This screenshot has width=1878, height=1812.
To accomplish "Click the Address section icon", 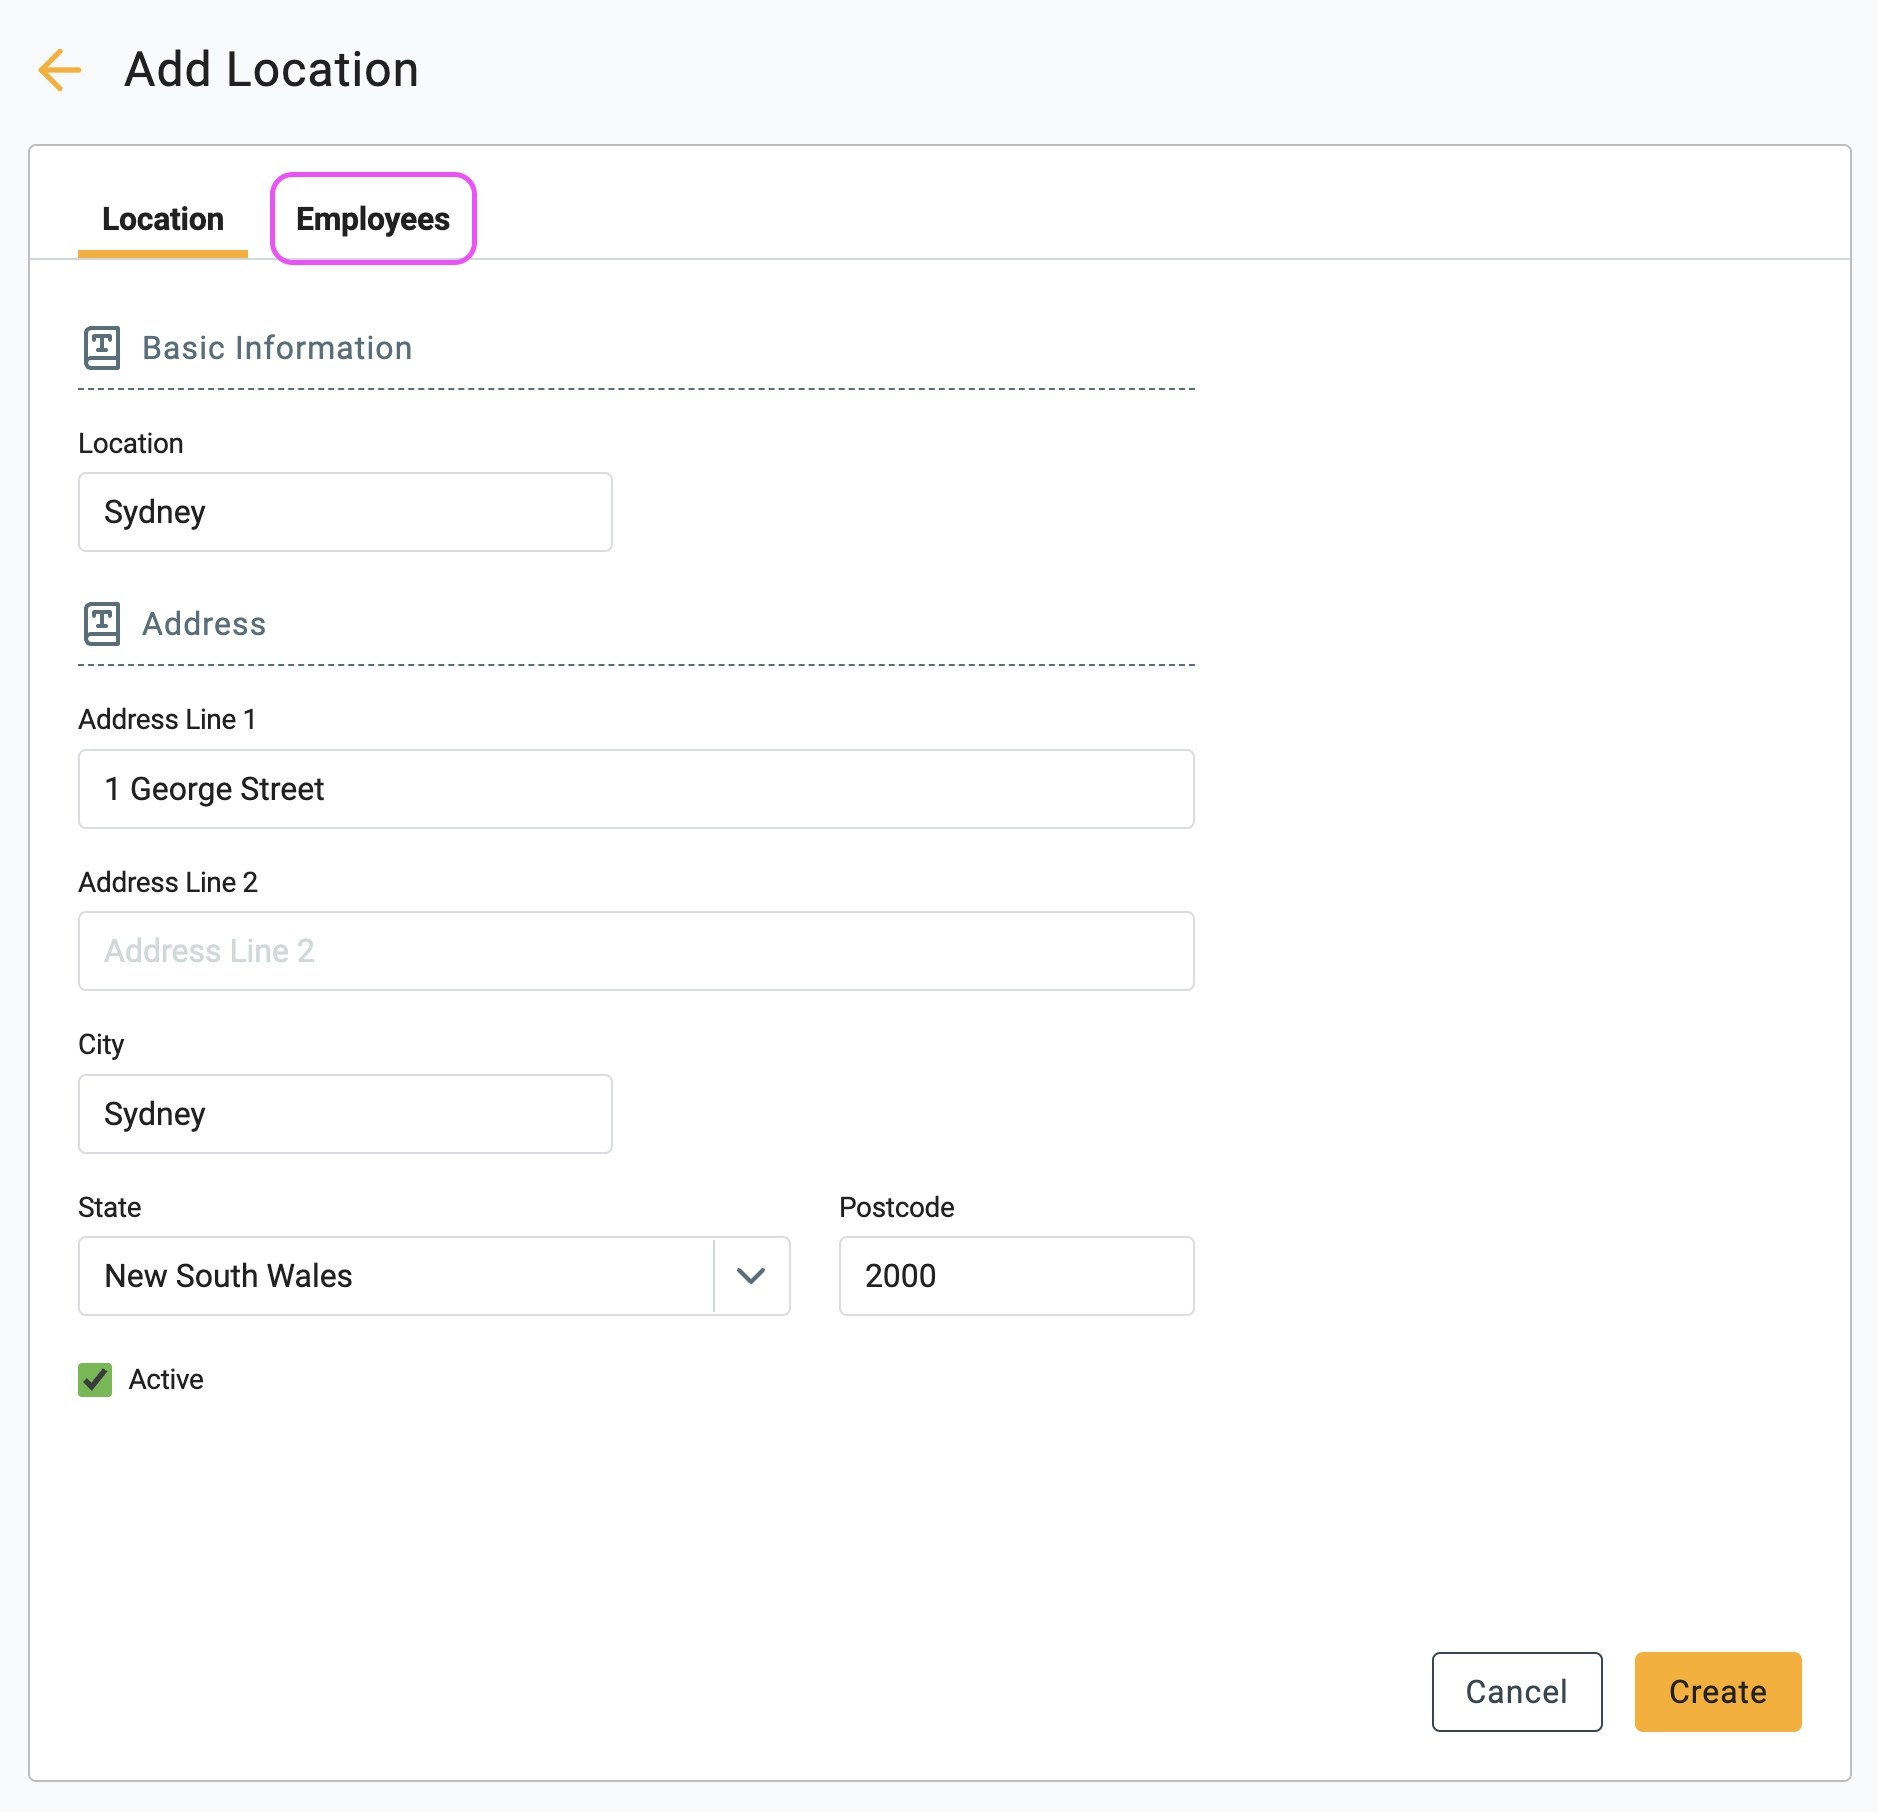I will click(x=101, y=624).
